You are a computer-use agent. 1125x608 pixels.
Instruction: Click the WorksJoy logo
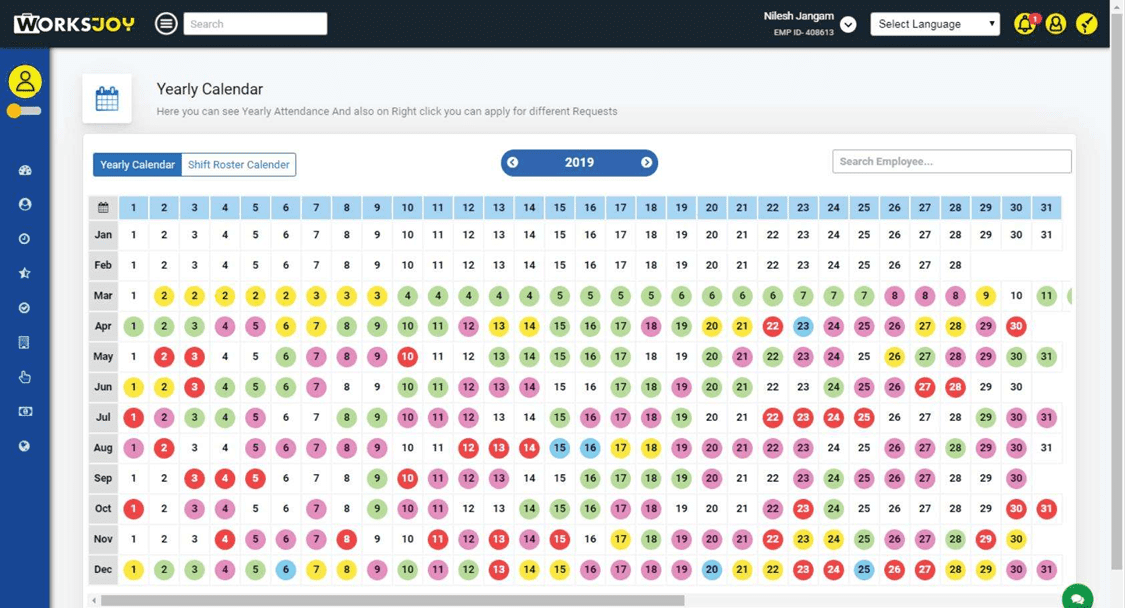pos(74,23)
